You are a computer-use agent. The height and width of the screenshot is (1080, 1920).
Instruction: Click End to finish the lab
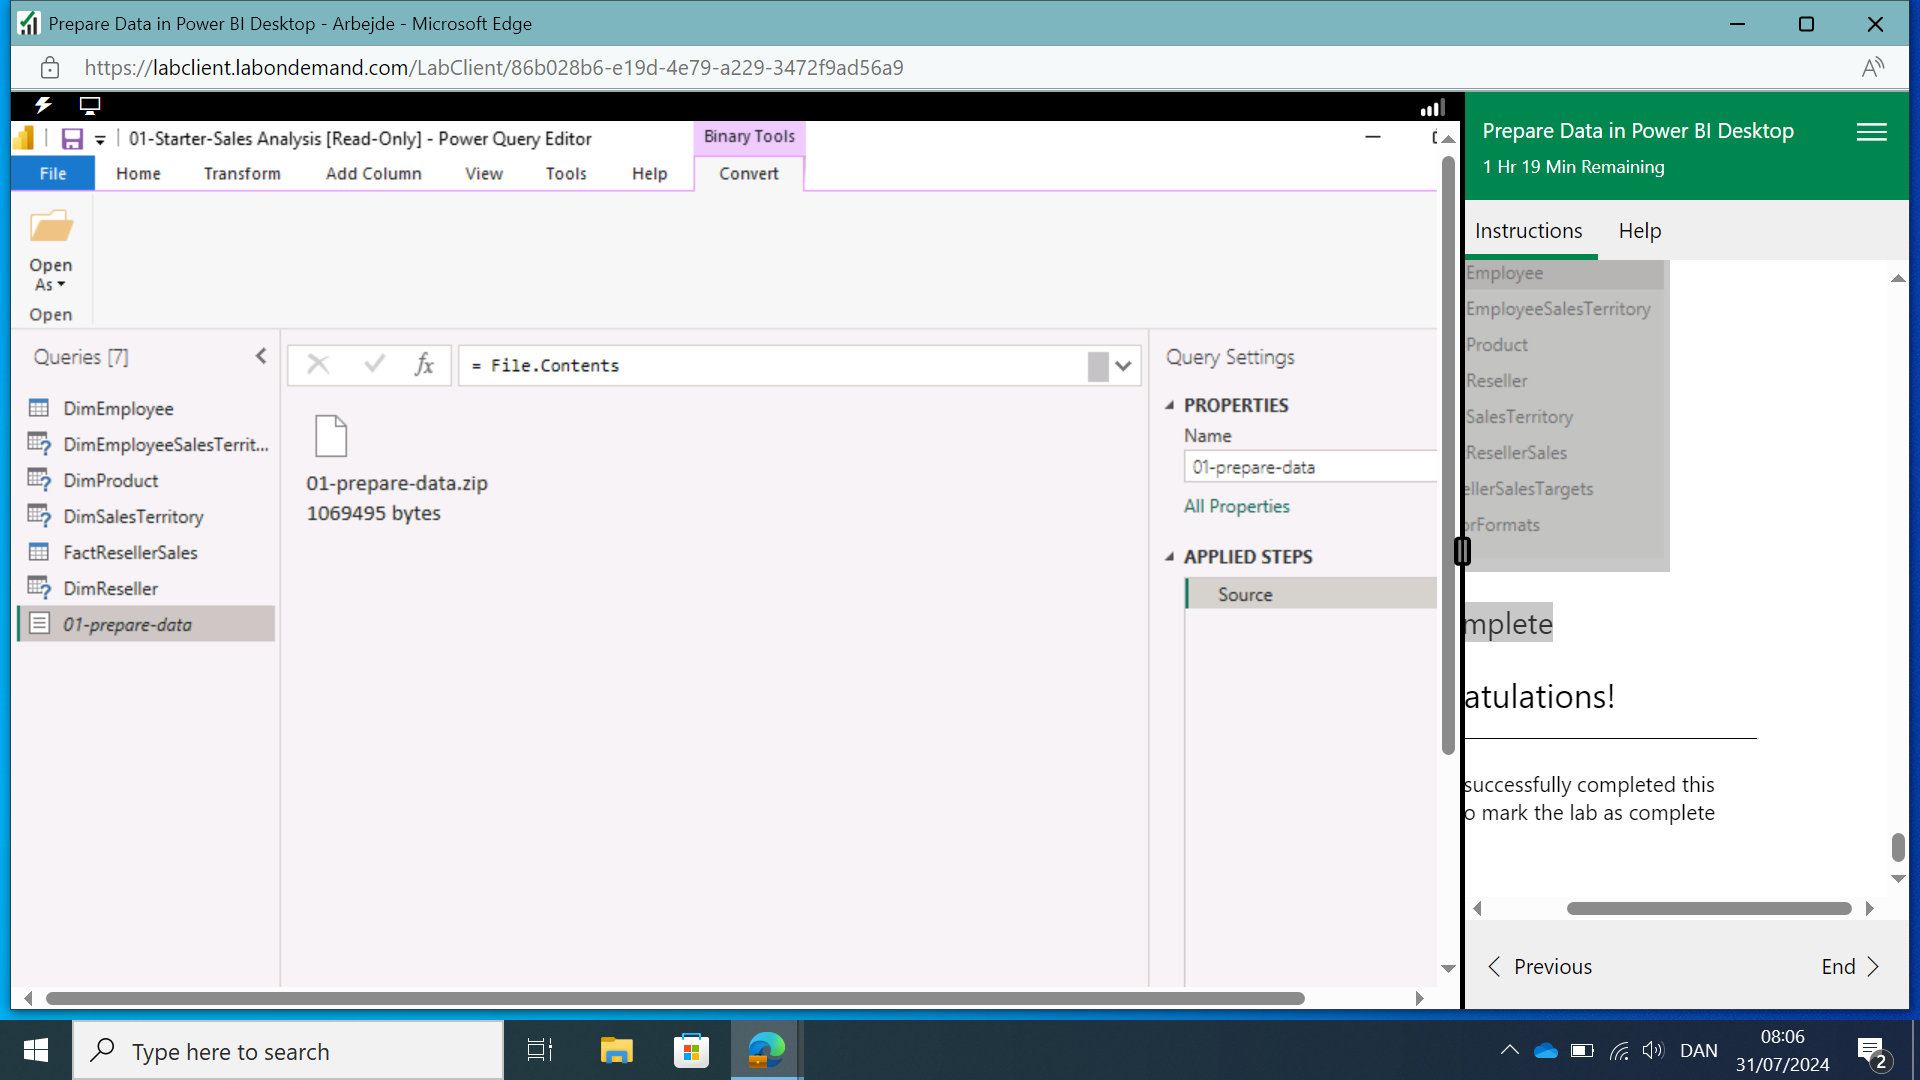pyautogui.click(x=1850, y=966)
